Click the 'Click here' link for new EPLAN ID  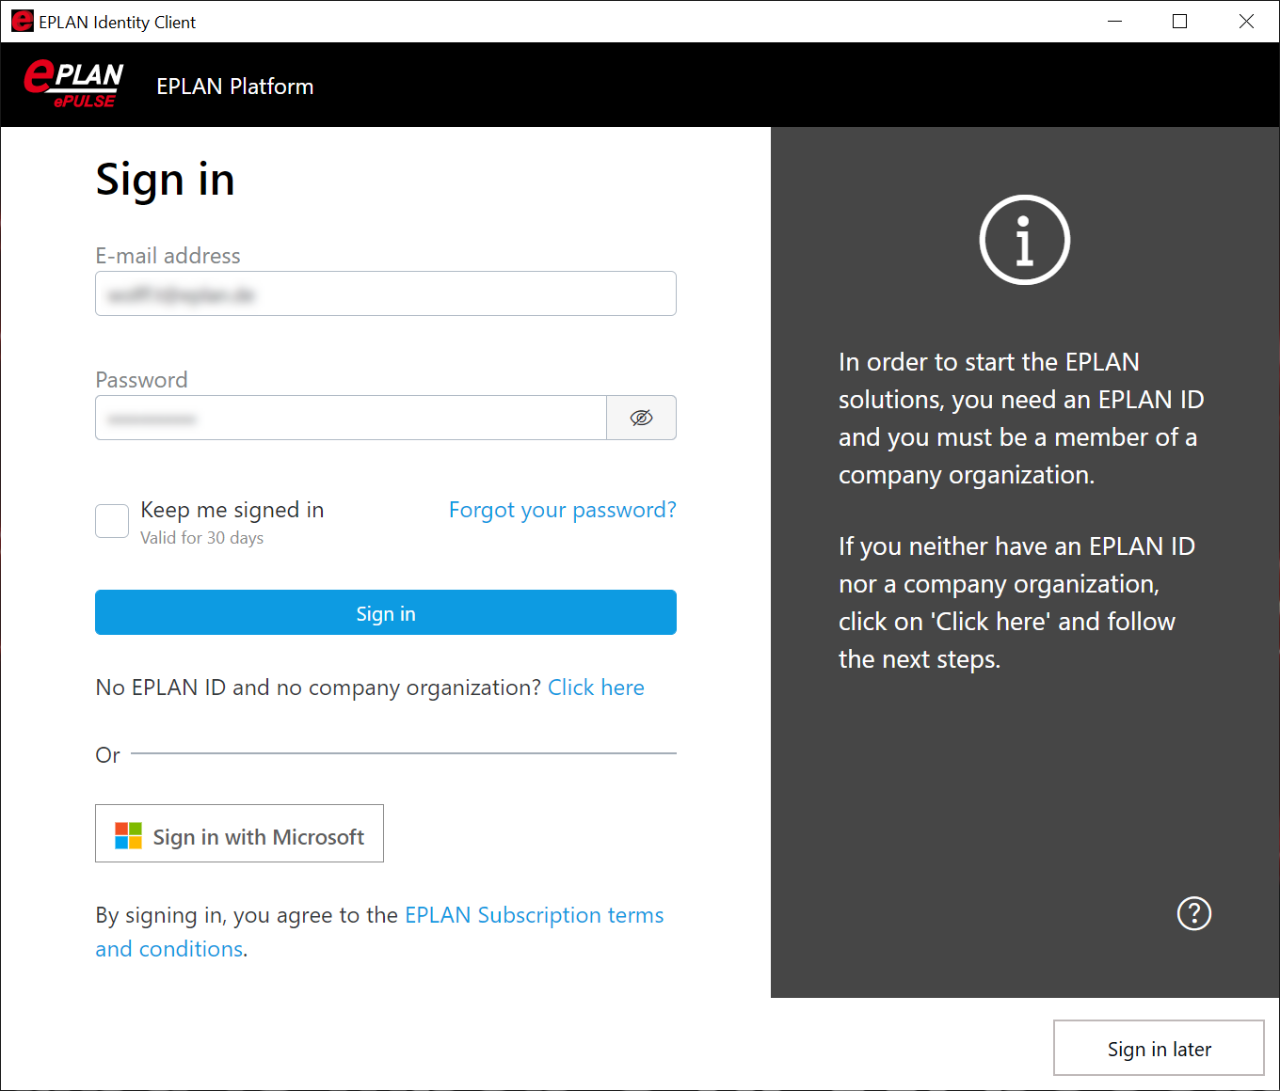tap(596, 687)
